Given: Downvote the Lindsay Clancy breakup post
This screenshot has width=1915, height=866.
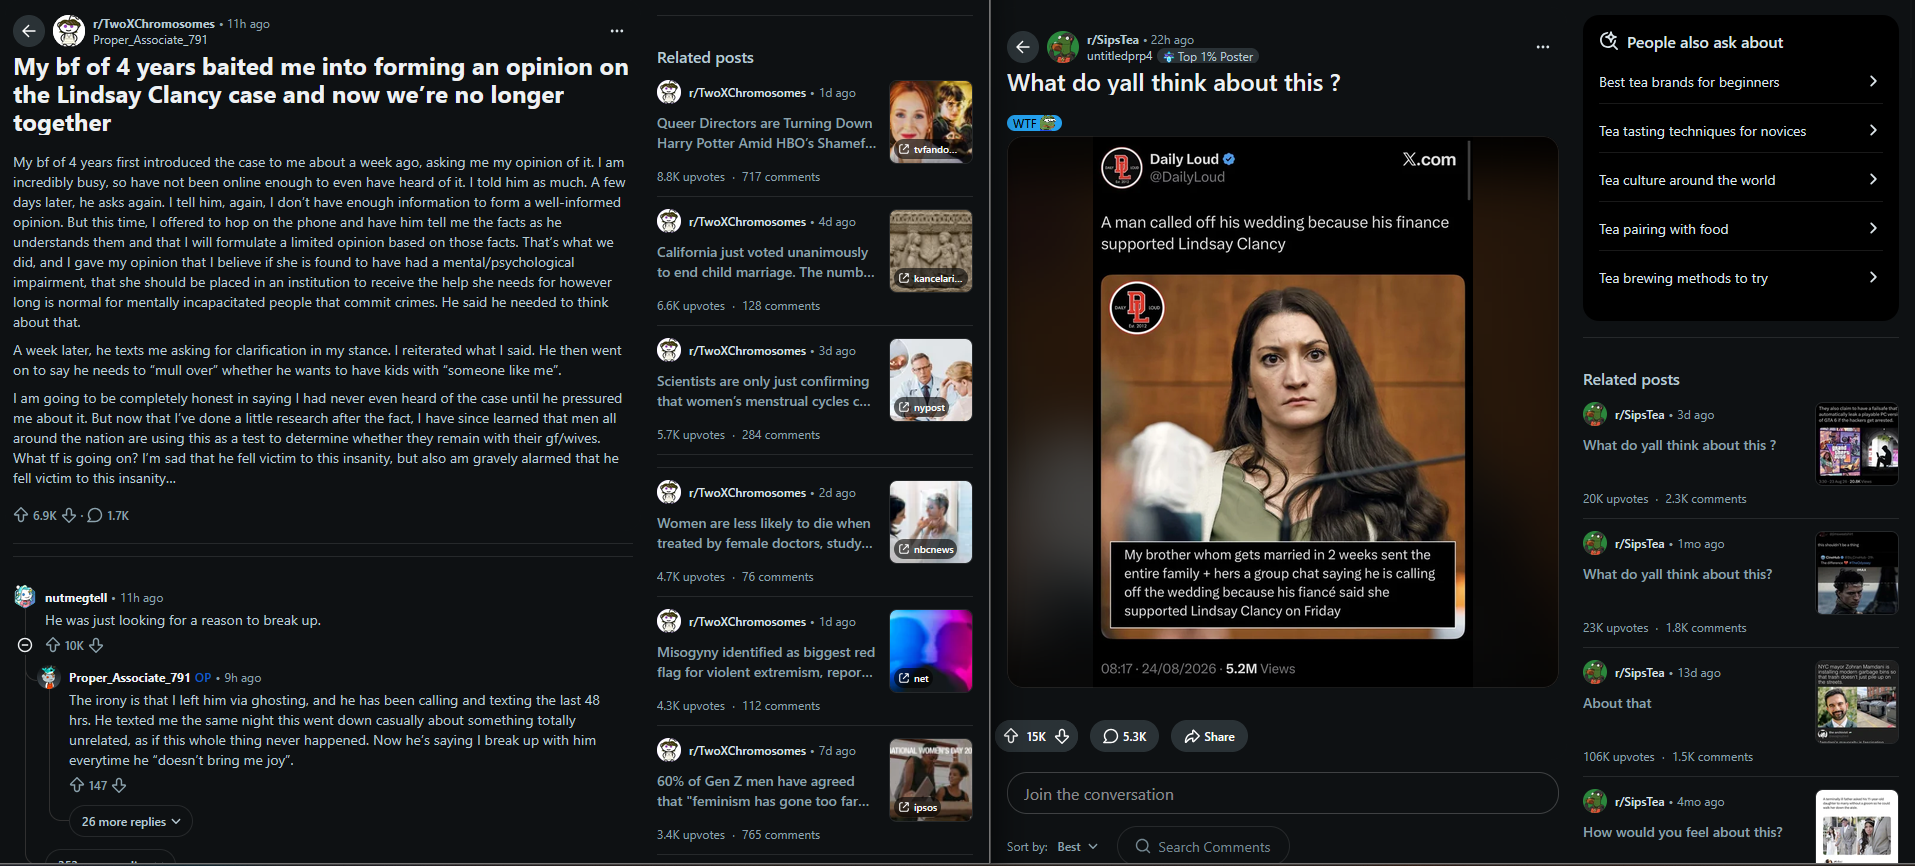Looking at the screenshot, I should click(x=69, y=515).
